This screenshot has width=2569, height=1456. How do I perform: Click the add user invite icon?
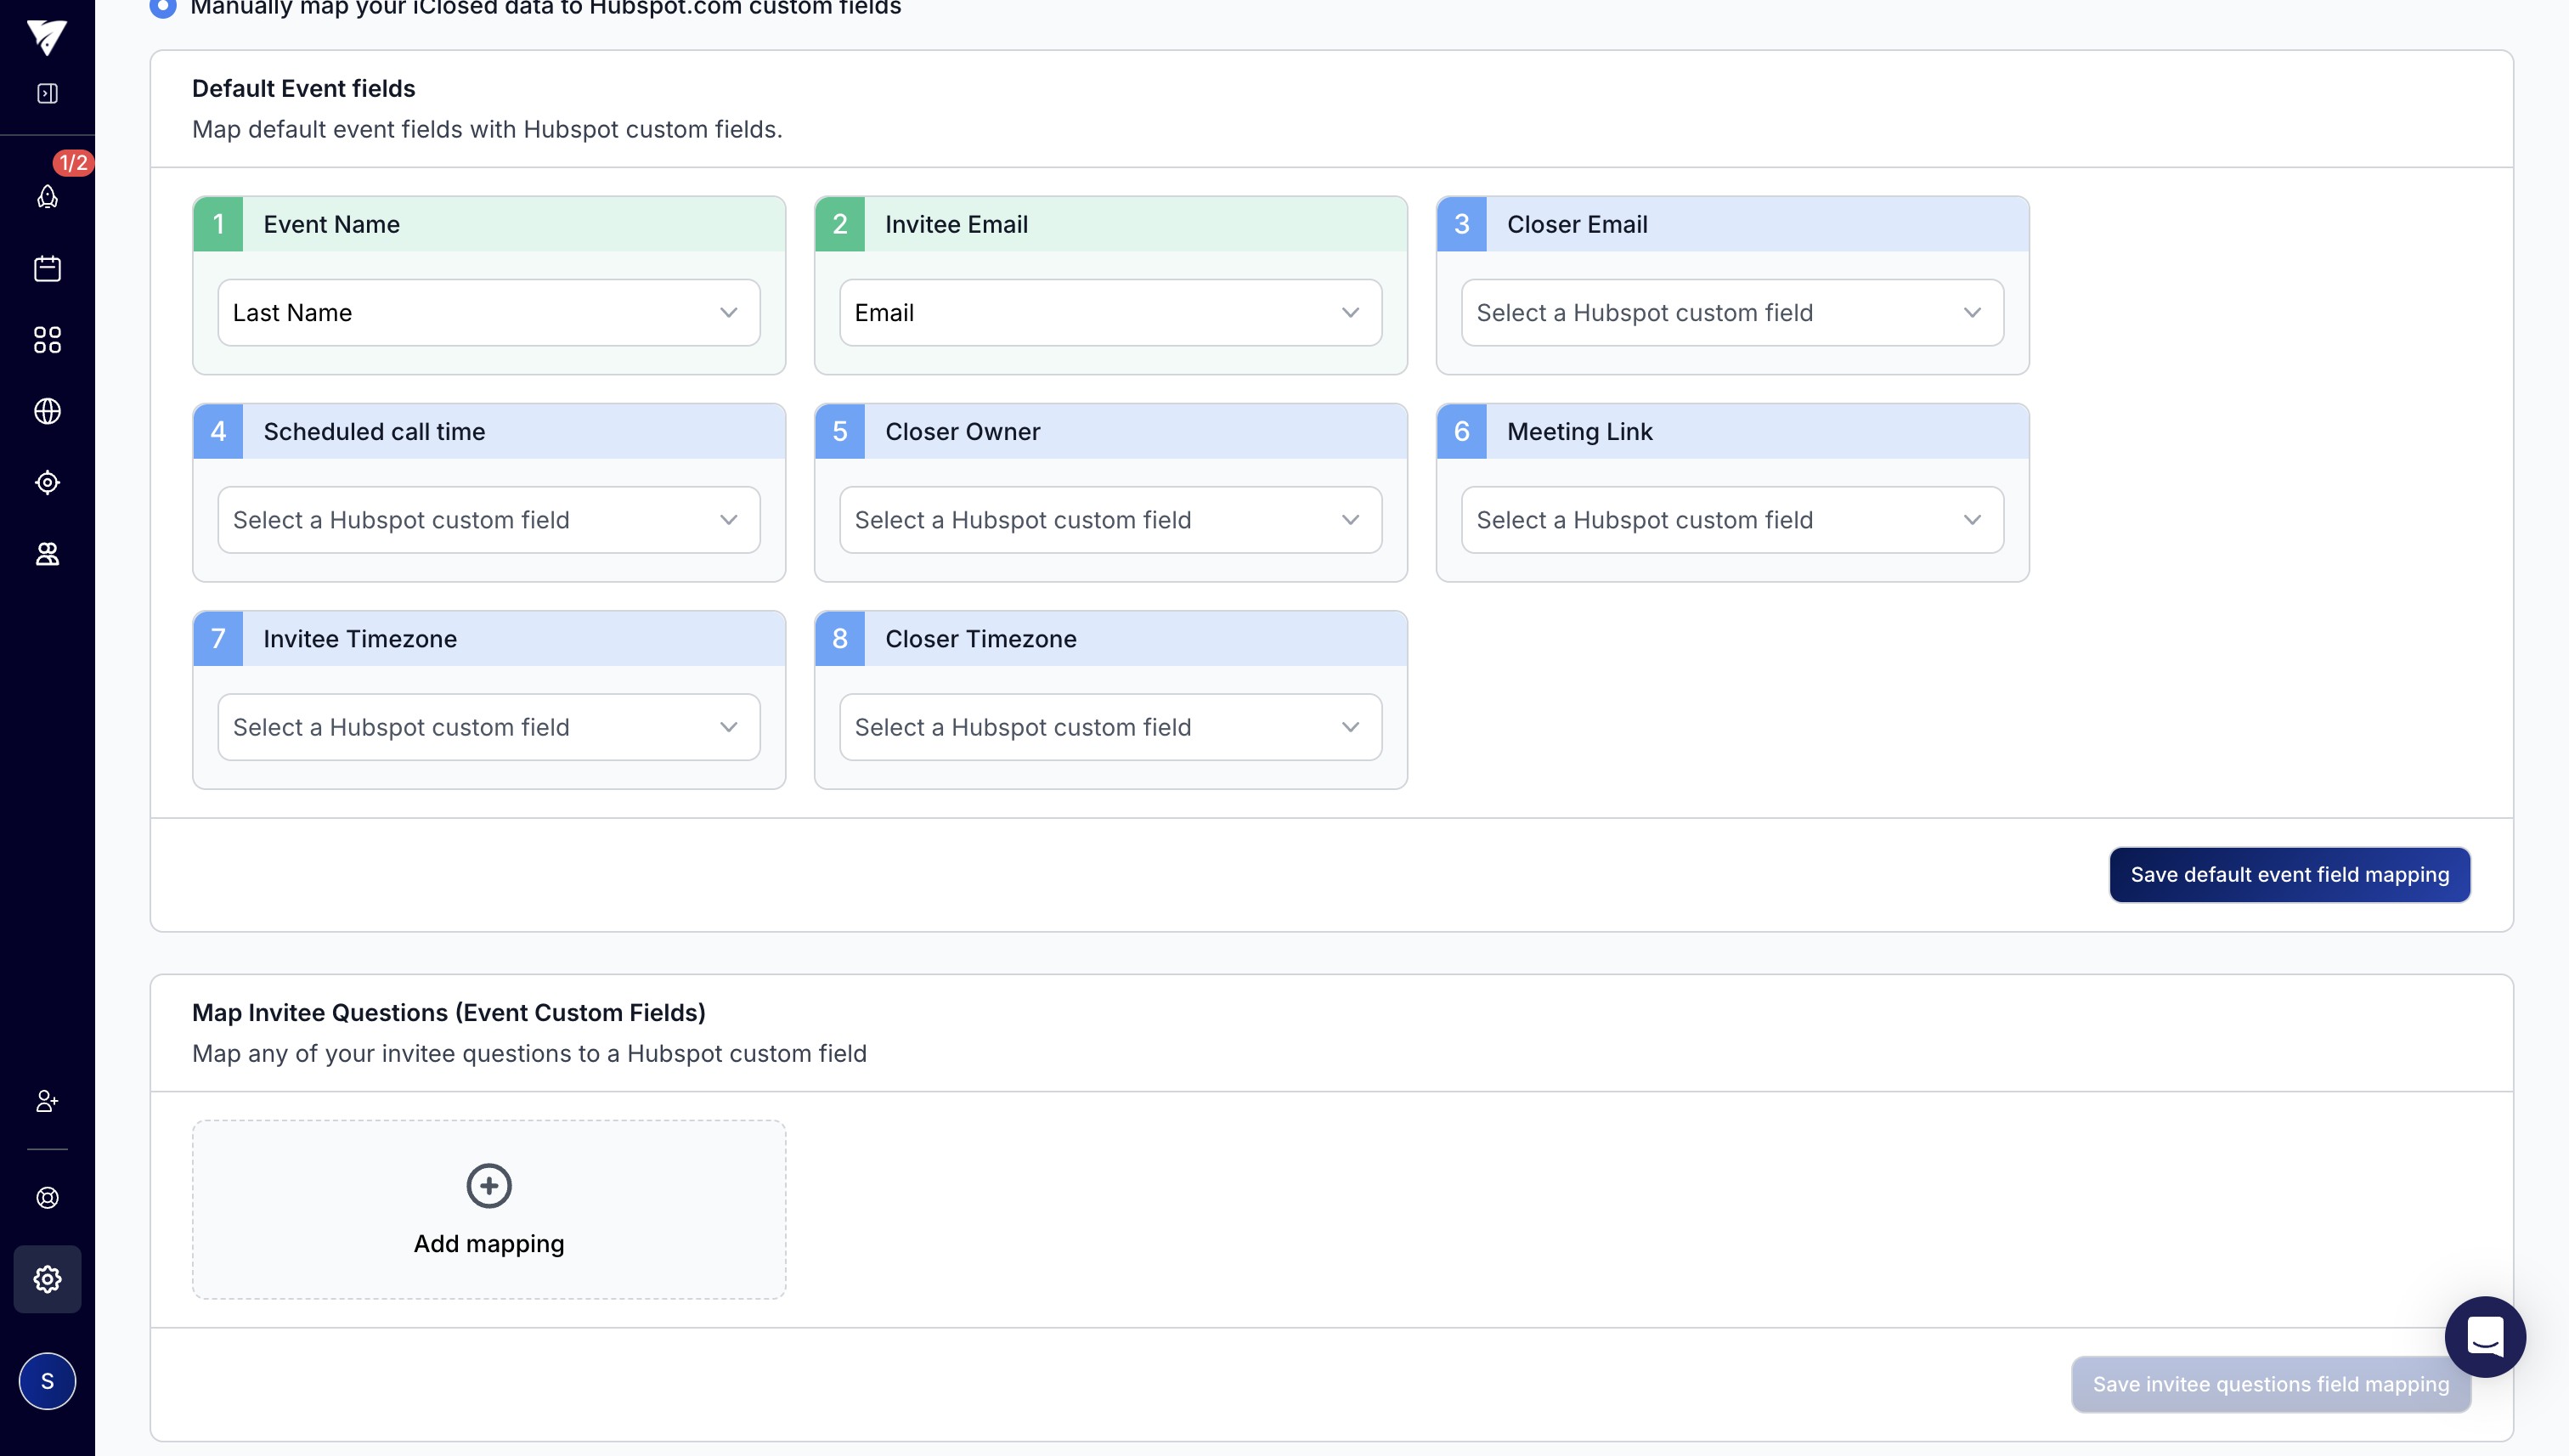(x=47, y=1101)
